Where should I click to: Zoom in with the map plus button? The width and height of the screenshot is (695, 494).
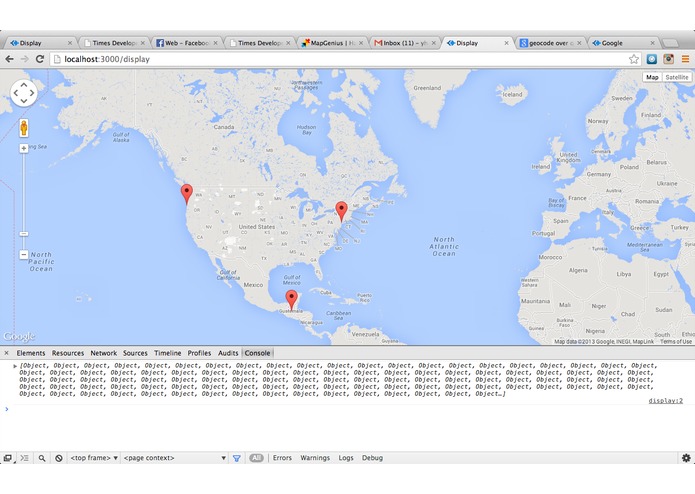click(24, 148)
